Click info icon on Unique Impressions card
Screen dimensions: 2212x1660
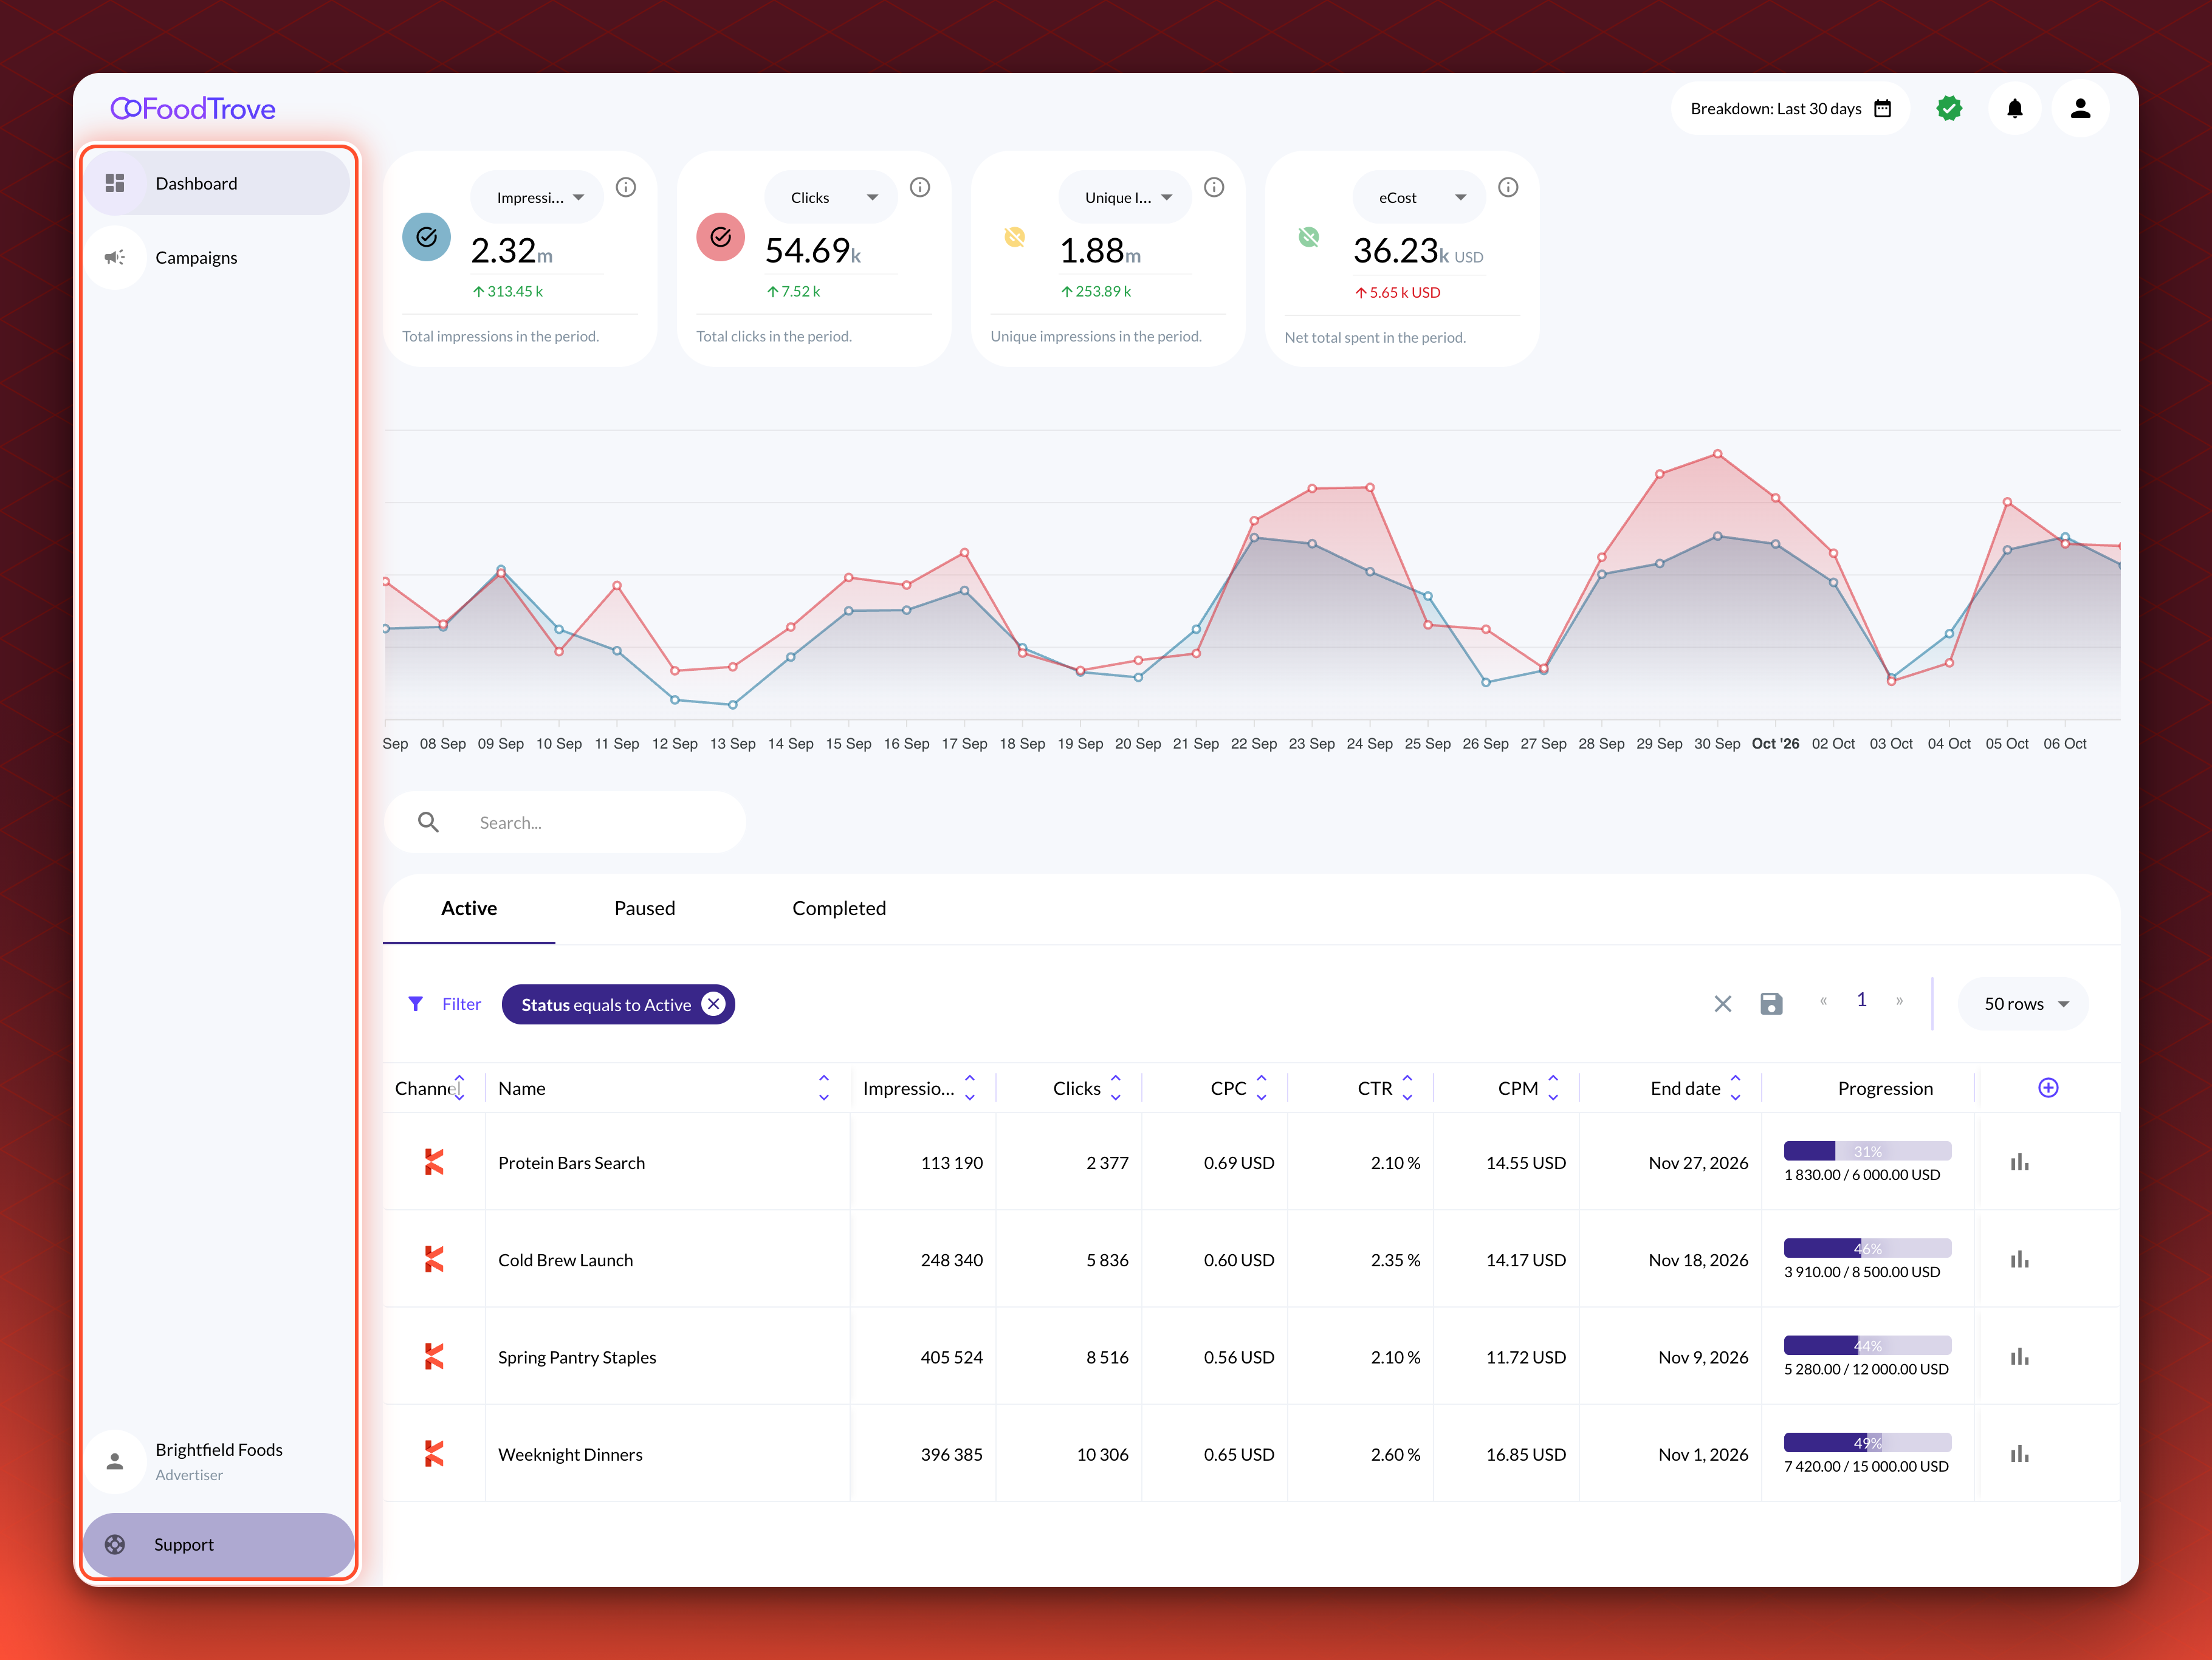pyautogui.click(x=1214, y=187)
